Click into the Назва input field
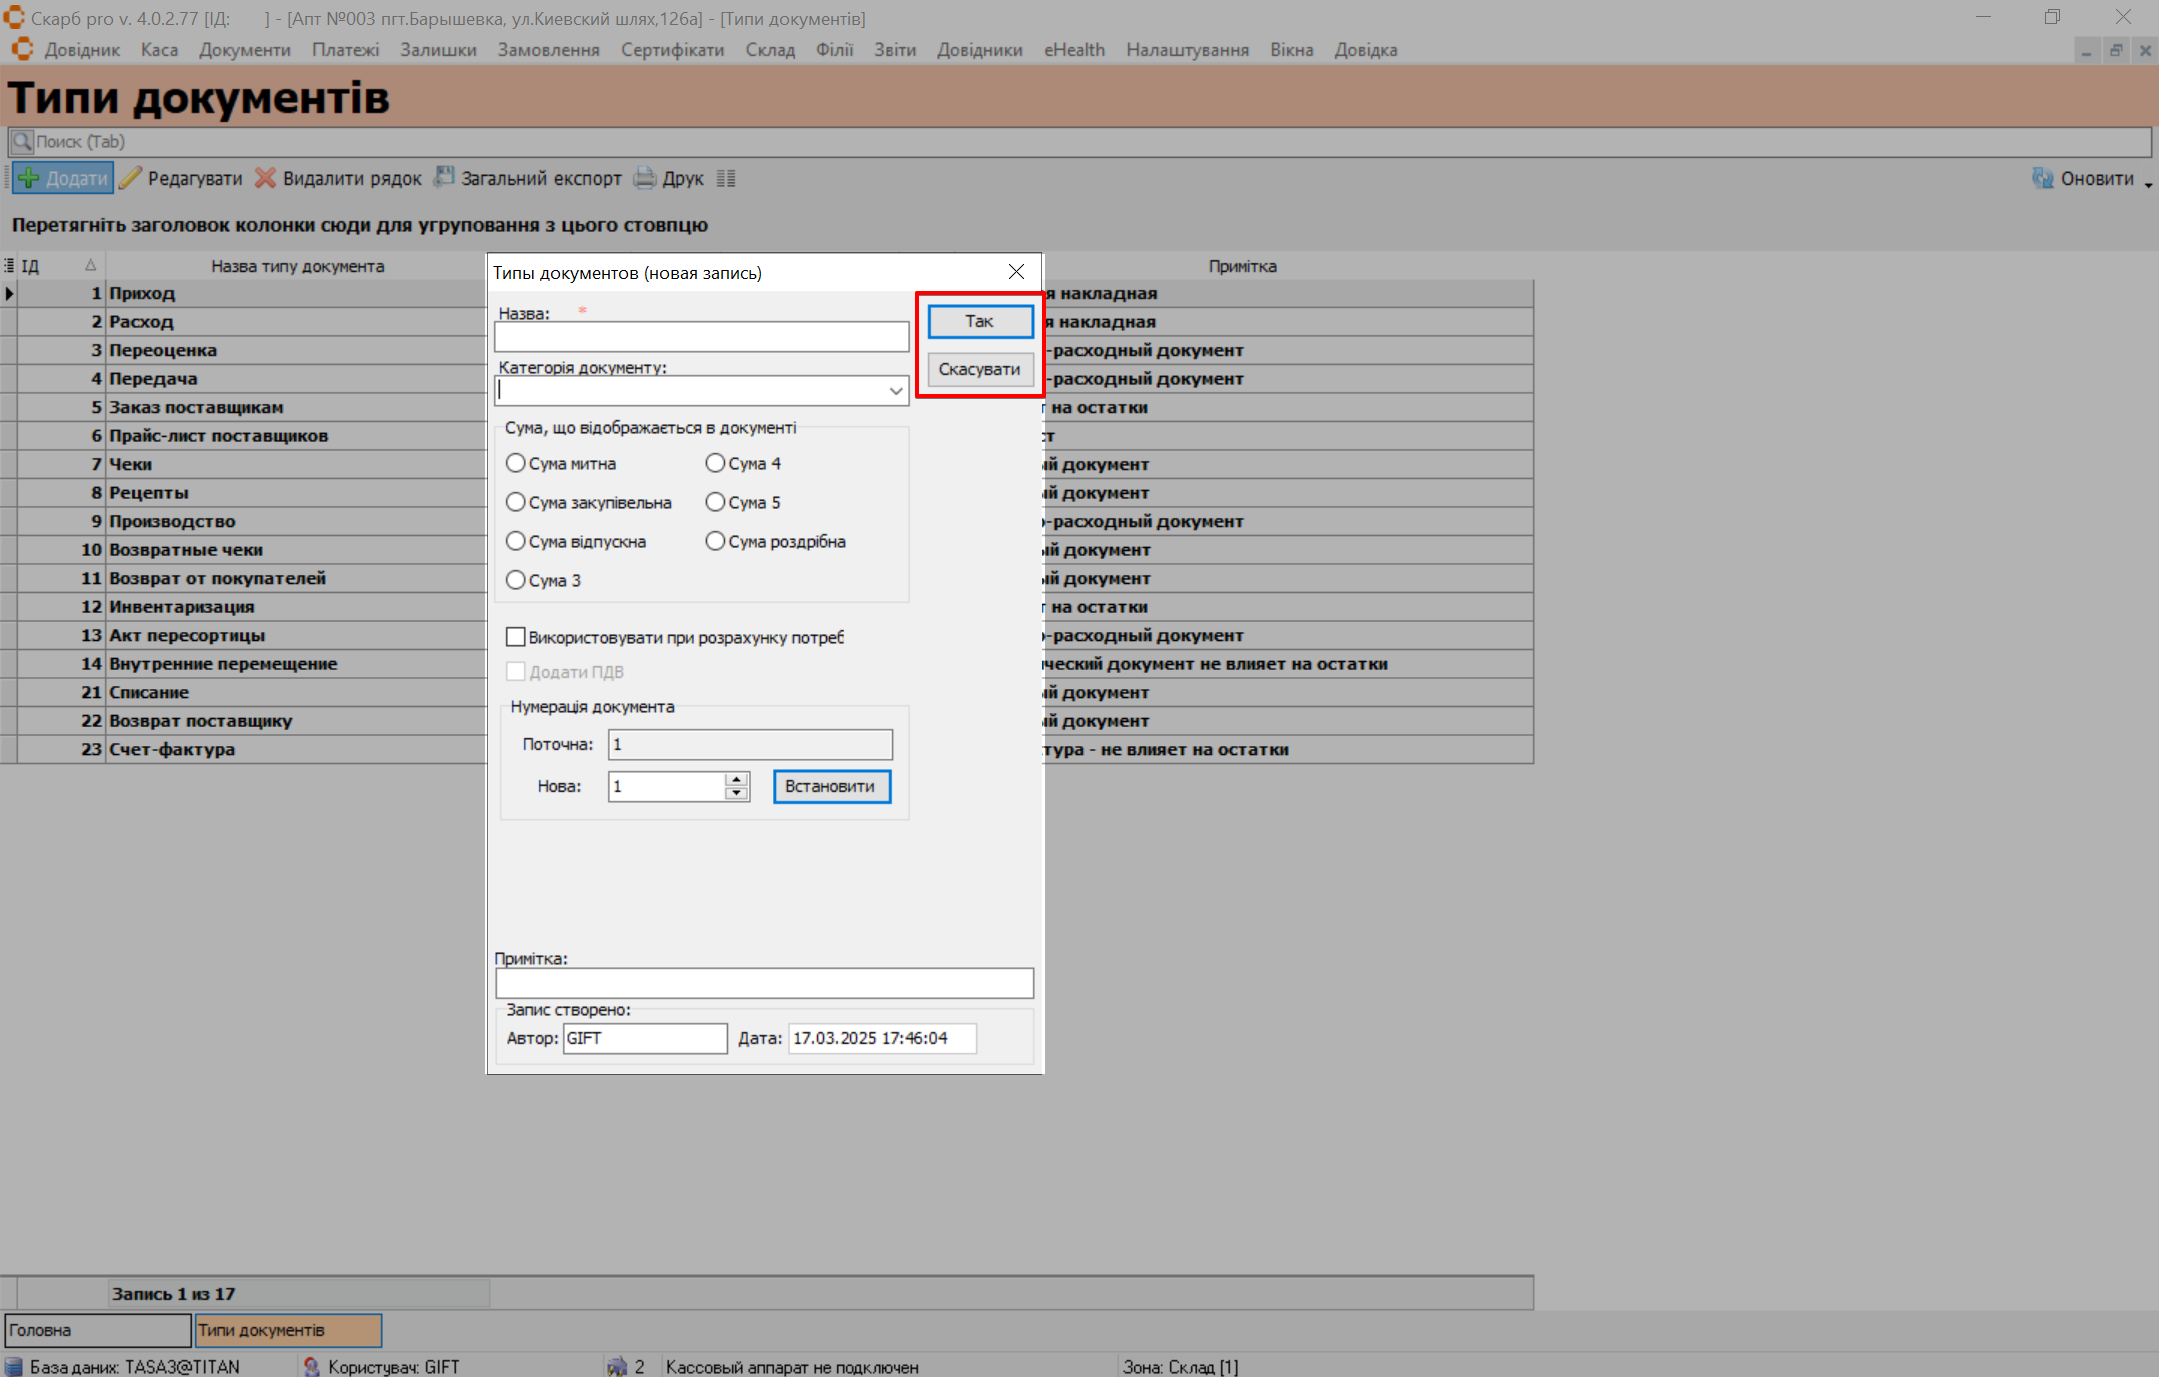The image size is (2159, 1377). [701, 337]
